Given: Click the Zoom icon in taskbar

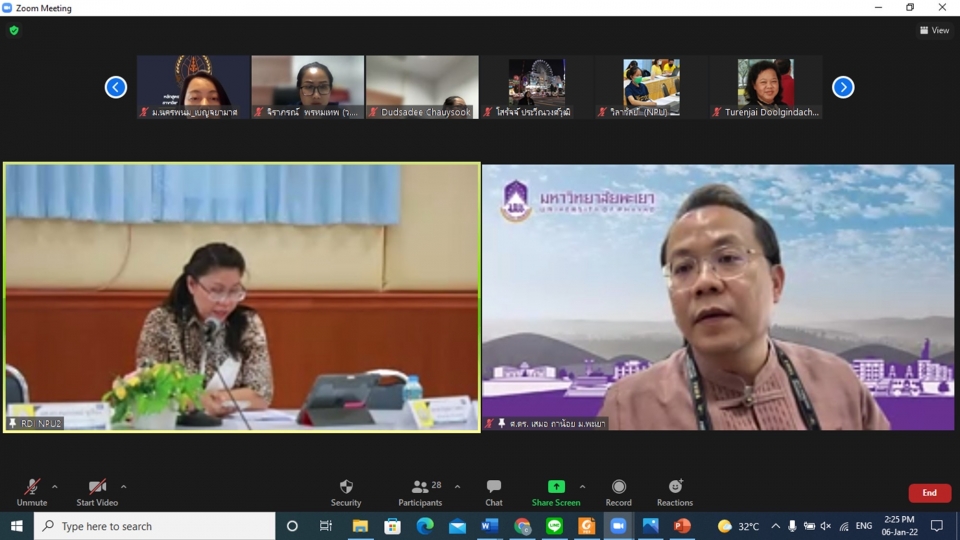Looking at the screenshot, I should [618, 526].
